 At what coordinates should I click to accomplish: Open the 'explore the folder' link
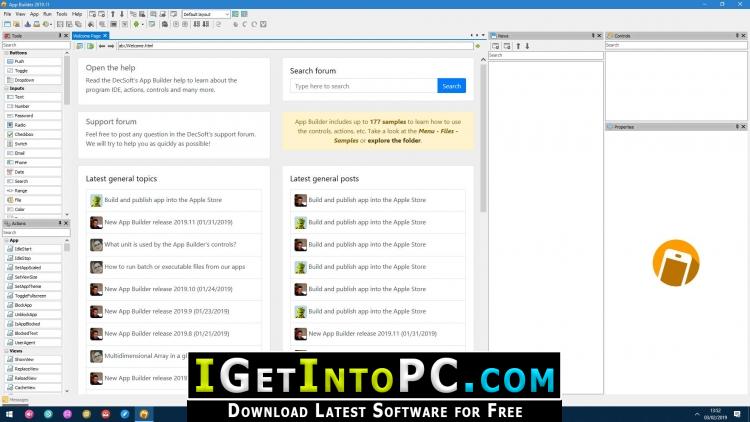point(394,141)
